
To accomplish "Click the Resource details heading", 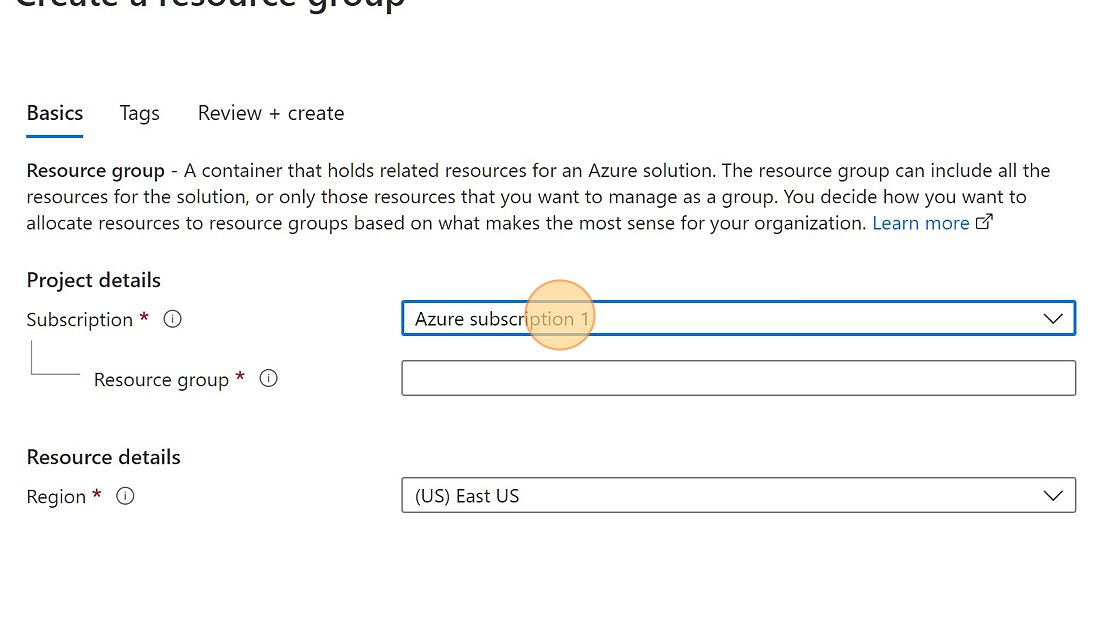I will pyautogui.click(x=104, y=457).
